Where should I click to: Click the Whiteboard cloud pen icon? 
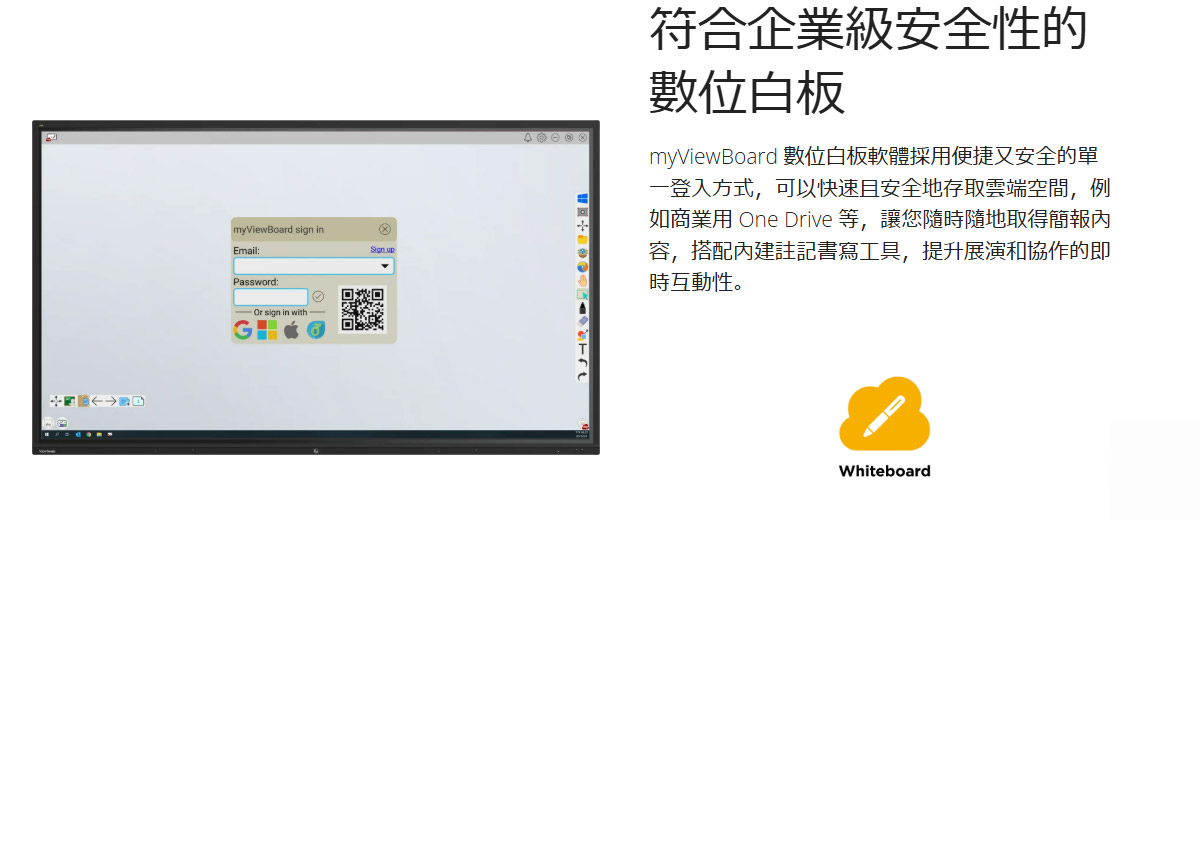pyautogui.click(x=884, y=414)
